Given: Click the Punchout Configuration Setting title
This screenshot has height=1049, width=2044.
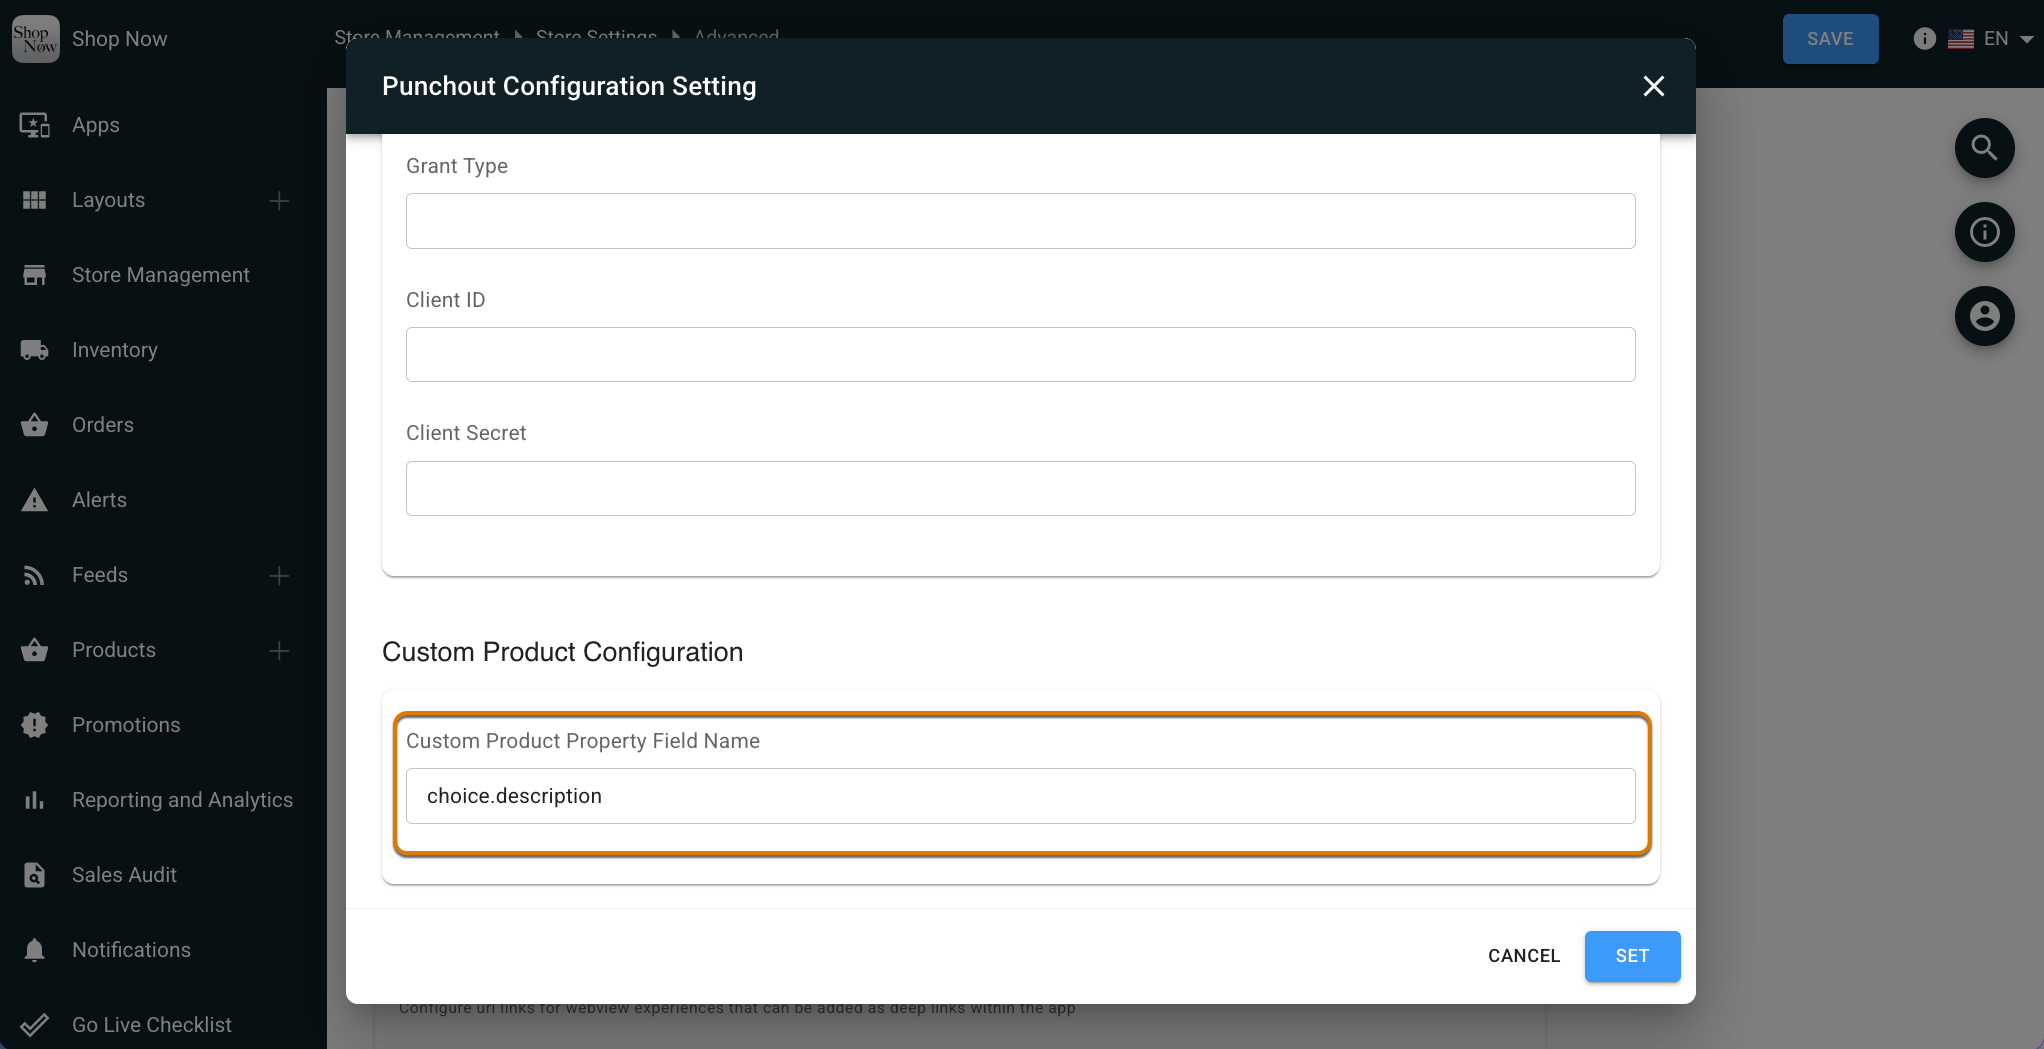Looking at the screenshot, I should 569,86.
